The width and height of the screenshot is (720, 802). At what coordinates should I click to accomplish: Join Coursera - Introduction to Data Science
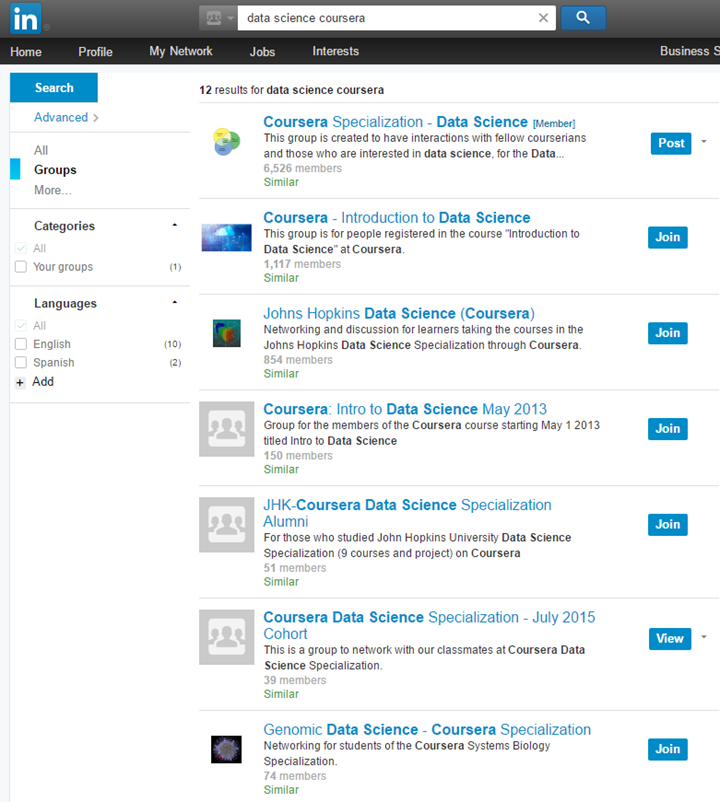click(668, 237)
